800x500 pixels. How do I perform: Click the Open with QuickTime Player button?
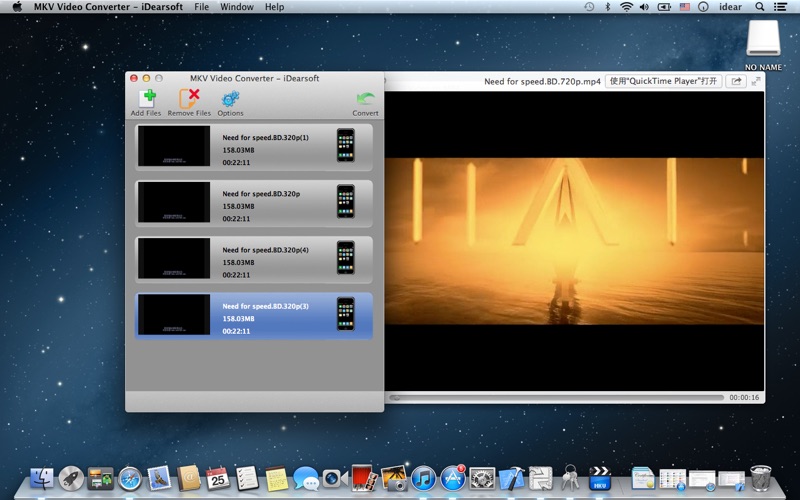tap(663, 81)
